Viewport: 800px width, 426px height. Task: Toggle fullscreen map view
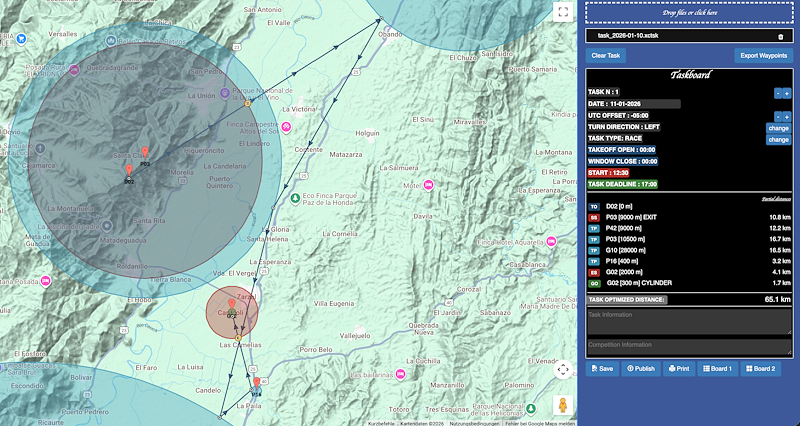tap(563, 13)
